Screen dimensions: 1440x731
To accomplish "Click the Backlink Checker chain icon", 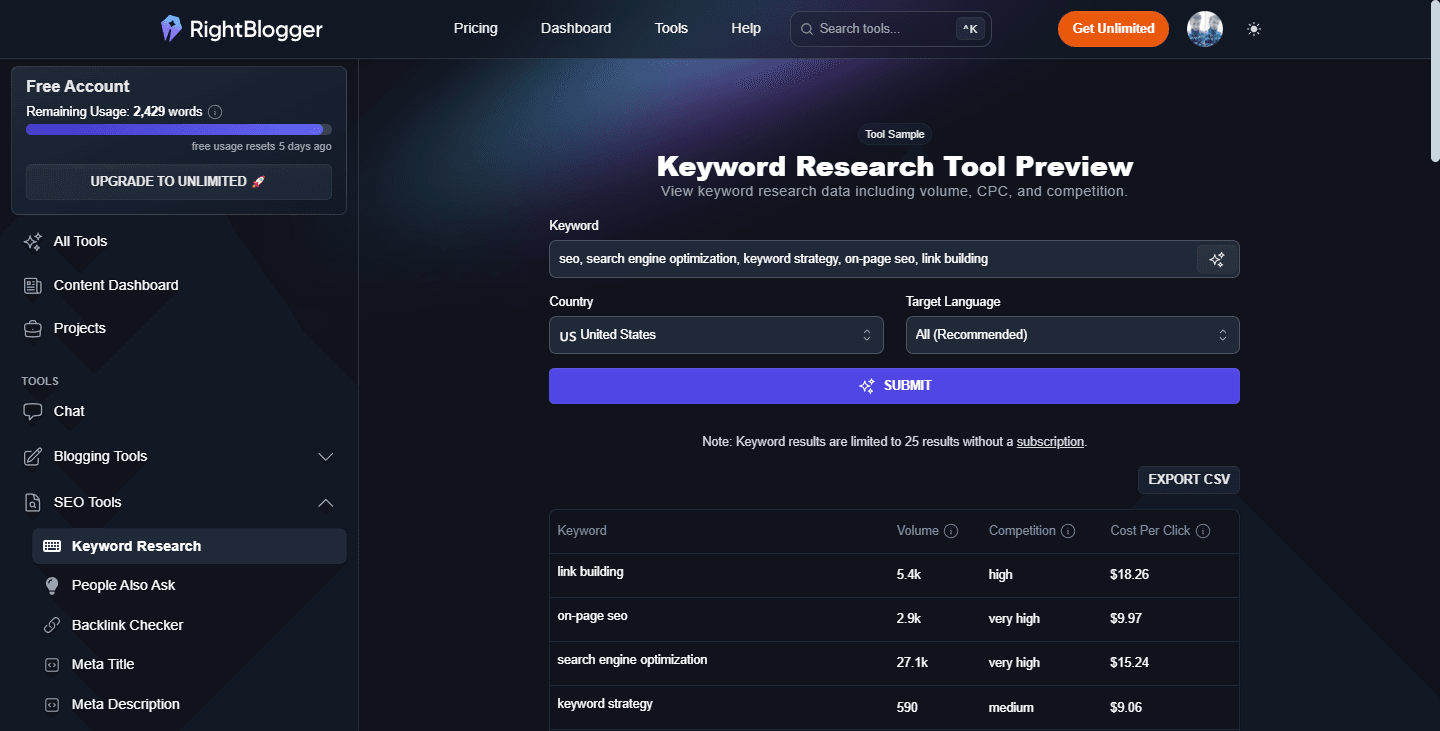I will (52, 625).
